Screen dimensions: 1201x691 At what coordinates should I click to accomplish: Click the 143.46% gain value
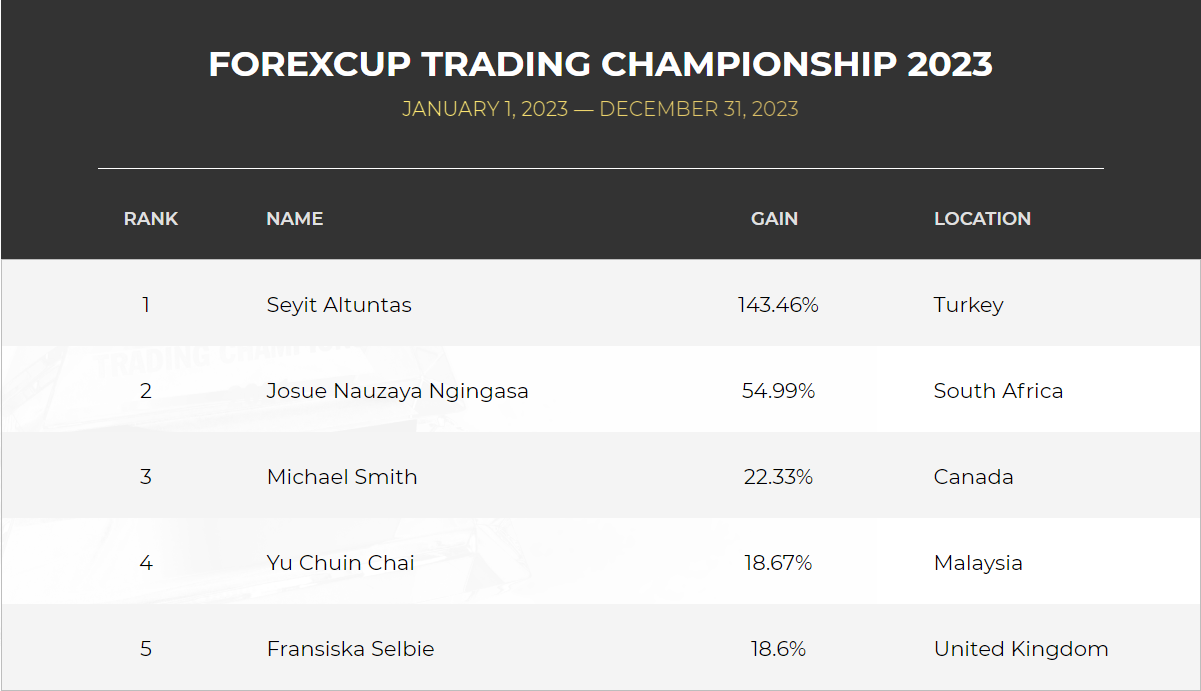pos(778,305)
